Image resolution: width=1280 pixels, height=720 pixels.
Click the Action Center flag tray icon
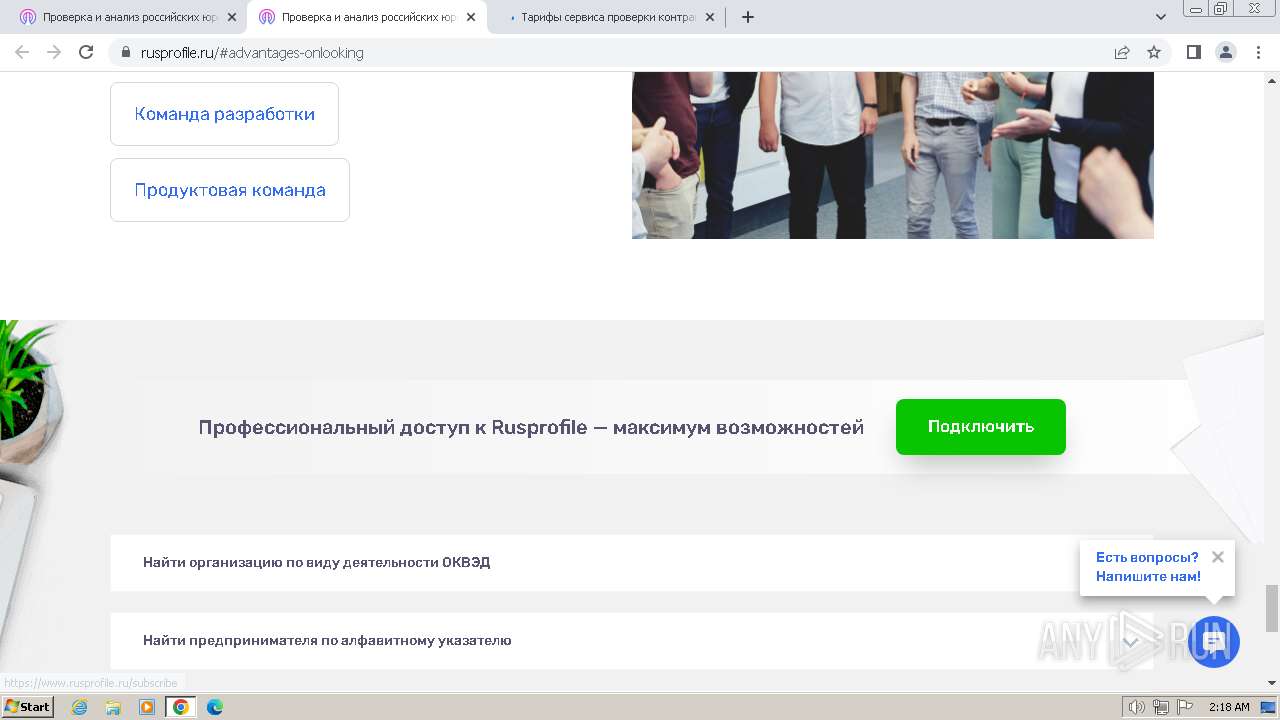tap(1184, 707)
